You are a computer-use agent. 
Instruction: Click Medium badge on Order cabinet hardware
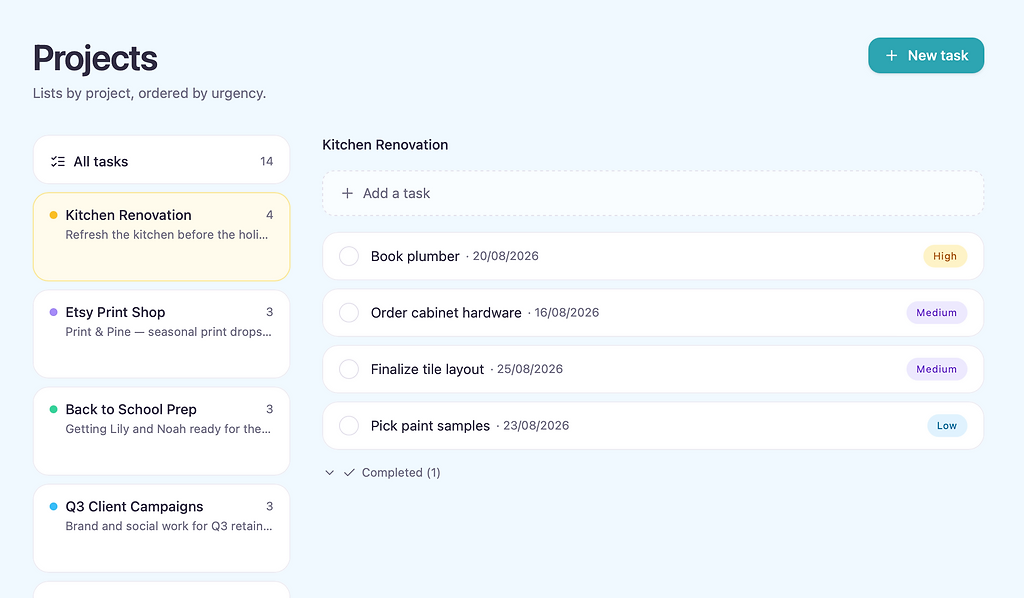[x=936, y=313]
